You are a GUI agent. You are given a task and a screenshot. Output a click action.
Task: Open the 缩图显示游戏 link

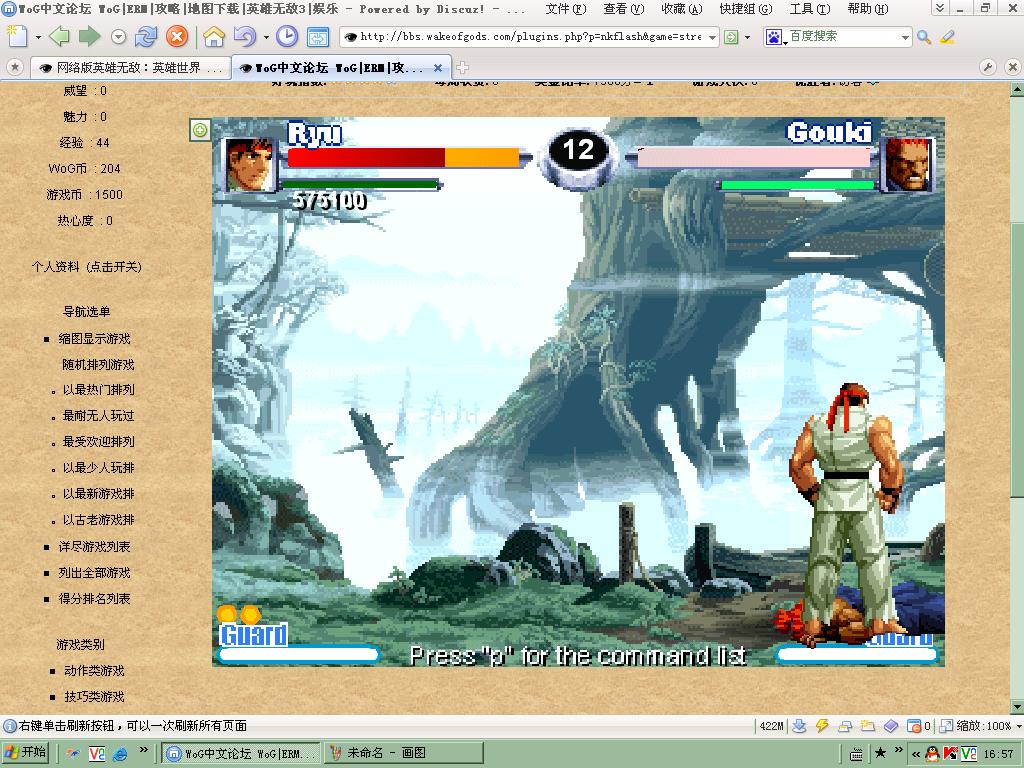[x=94, y=338]
